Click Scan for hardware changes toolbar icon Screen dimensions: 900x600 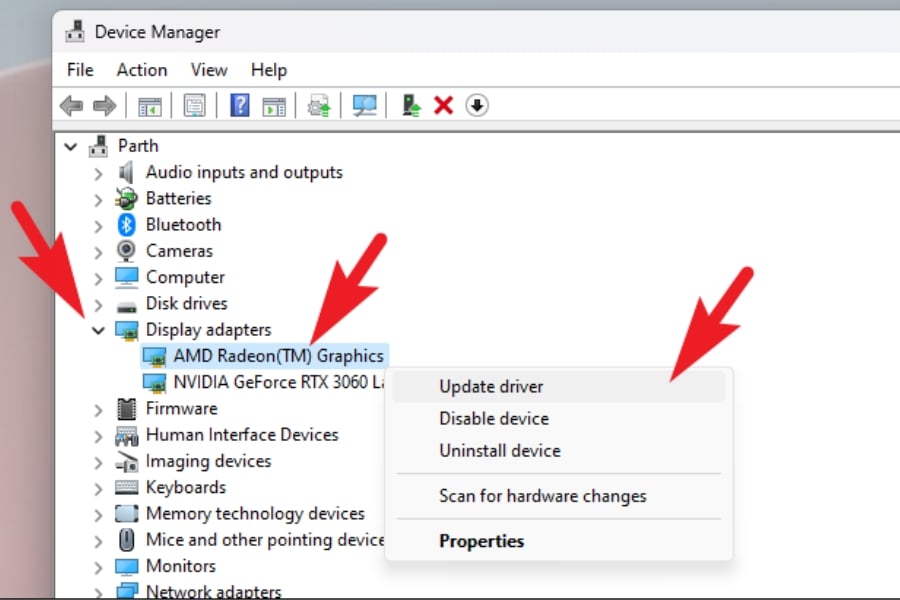[x=364, y=105]
